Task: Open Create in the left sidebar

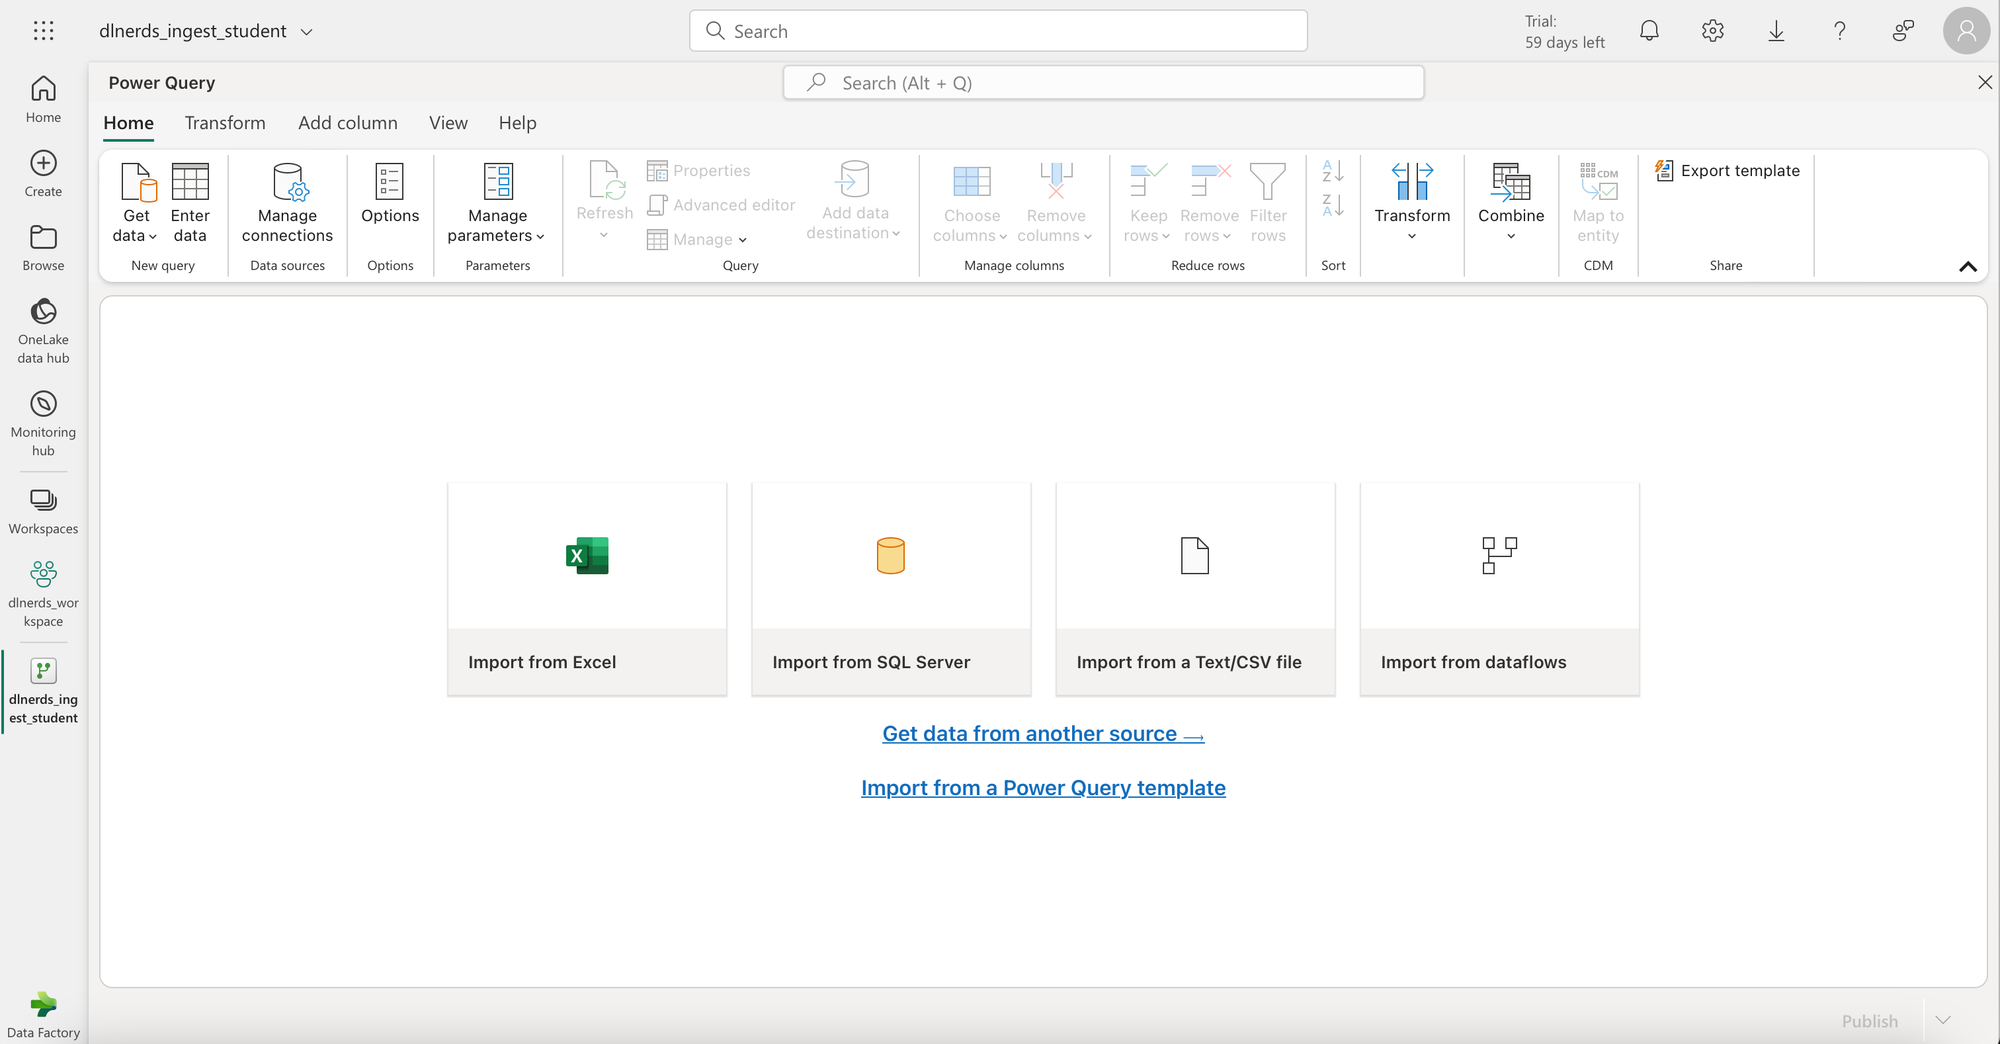Action: coord(43,173)
